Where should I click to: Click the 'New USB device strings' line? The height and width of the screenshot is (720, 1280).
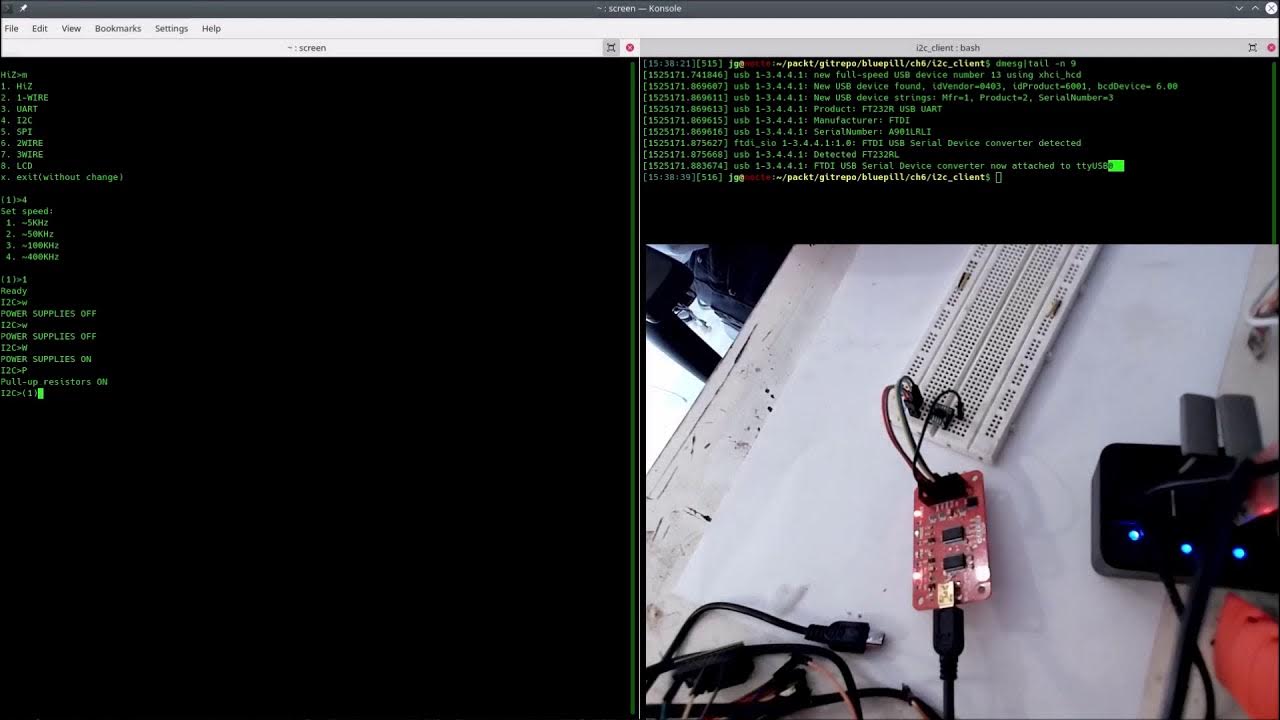pos(878,98)
